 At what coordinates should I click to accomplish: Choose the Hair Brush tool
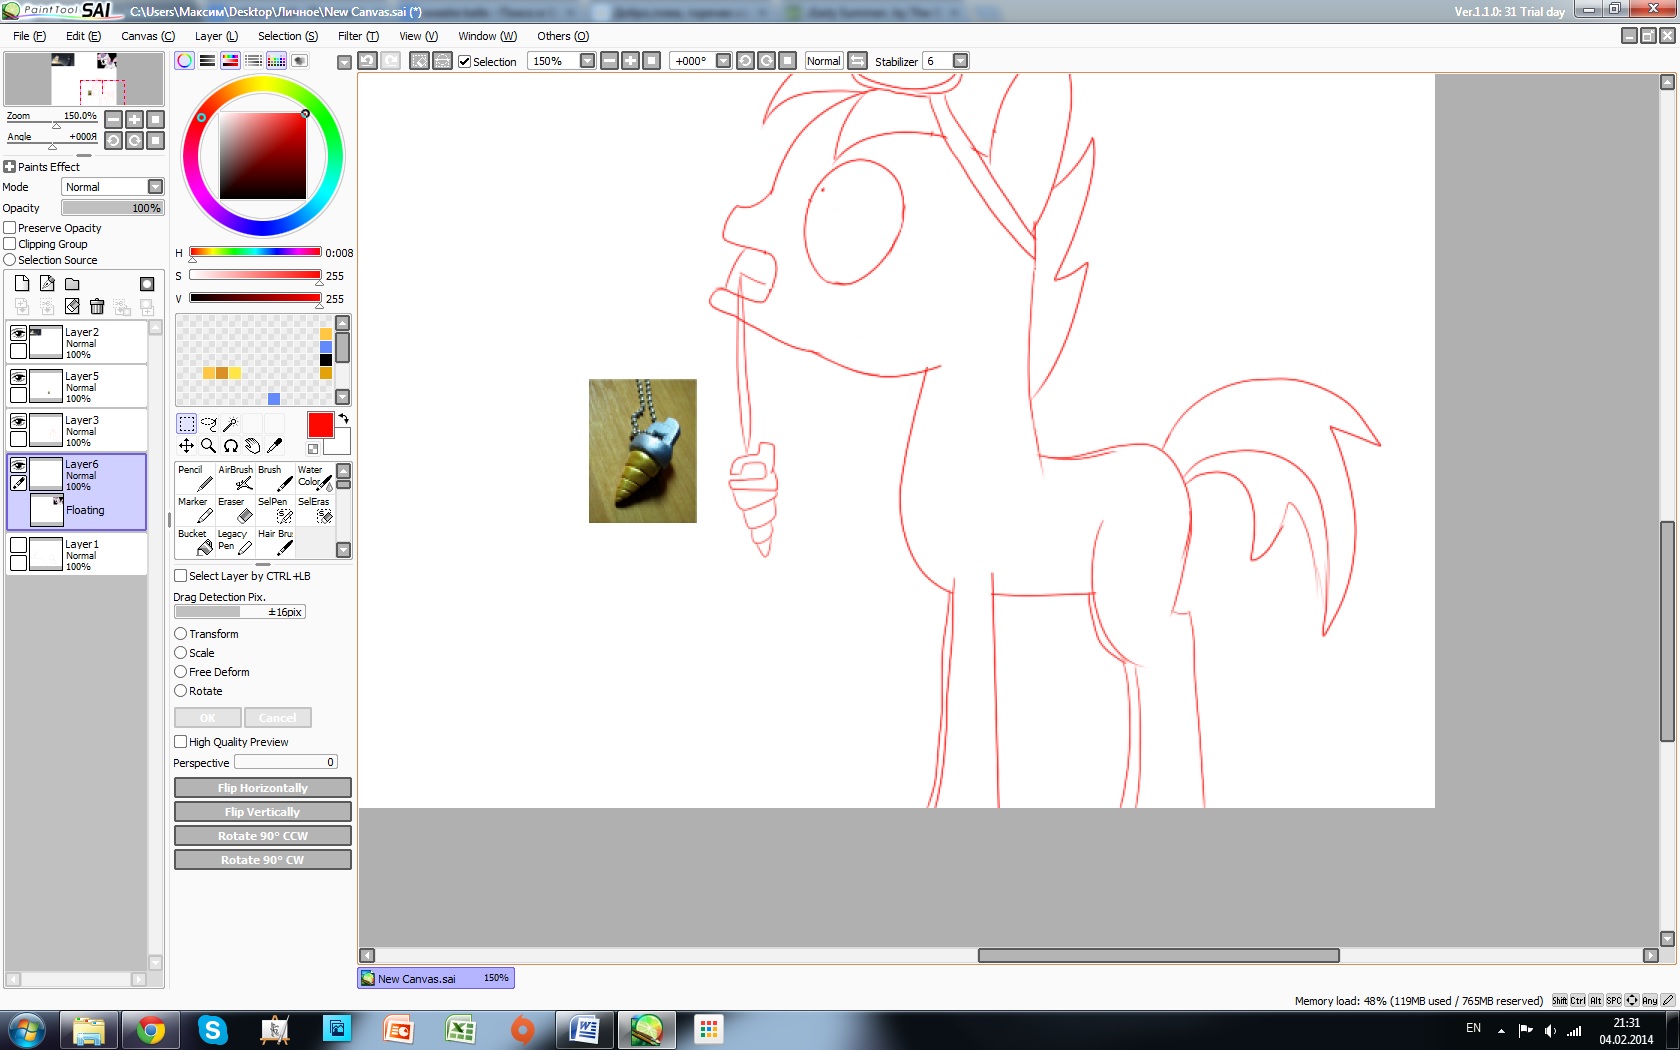pyautogui.click(x=275, y=542)
